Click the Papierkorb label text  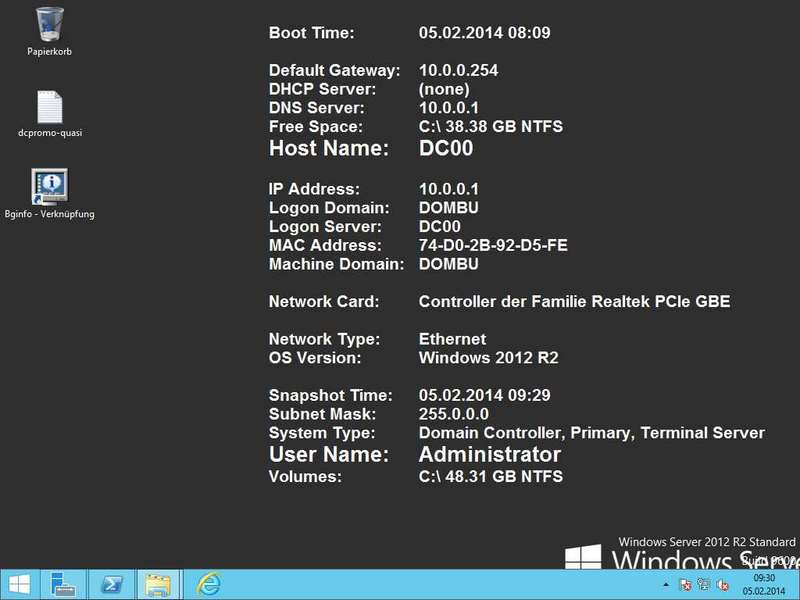point(49,52)
